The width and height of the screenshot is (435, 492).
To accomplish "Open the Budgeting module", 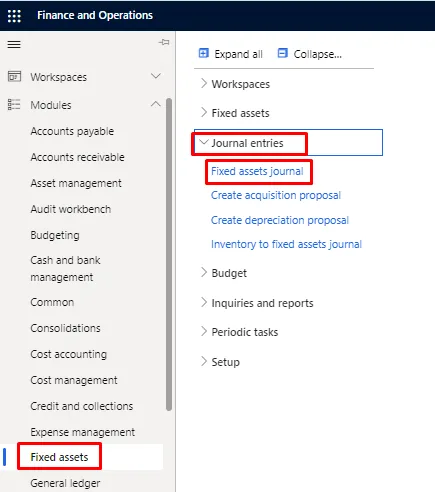I will (x=55, y=235).
